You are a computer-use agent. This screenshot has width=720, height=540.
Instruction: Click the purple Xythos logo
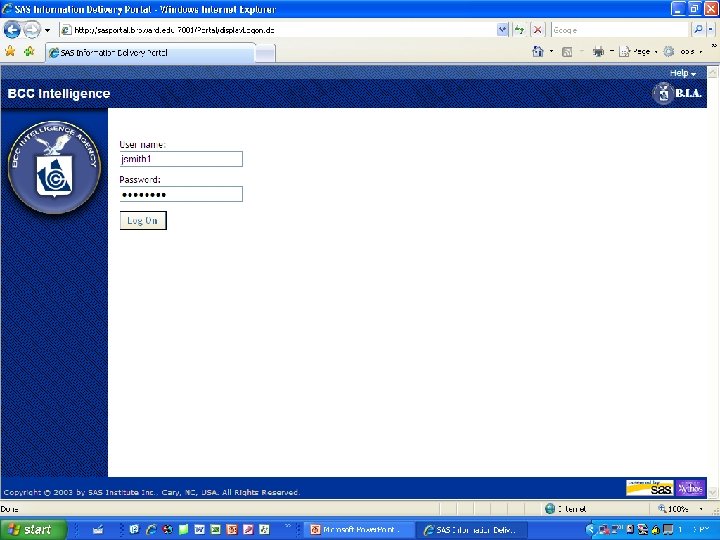690,488
